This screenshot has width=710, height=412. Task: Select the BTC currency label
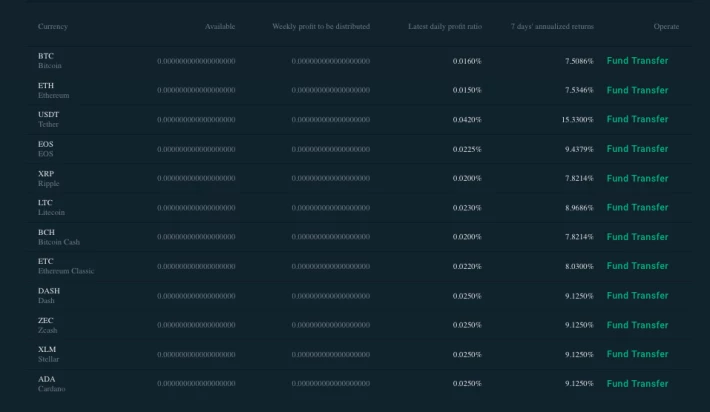click(46, 56)
